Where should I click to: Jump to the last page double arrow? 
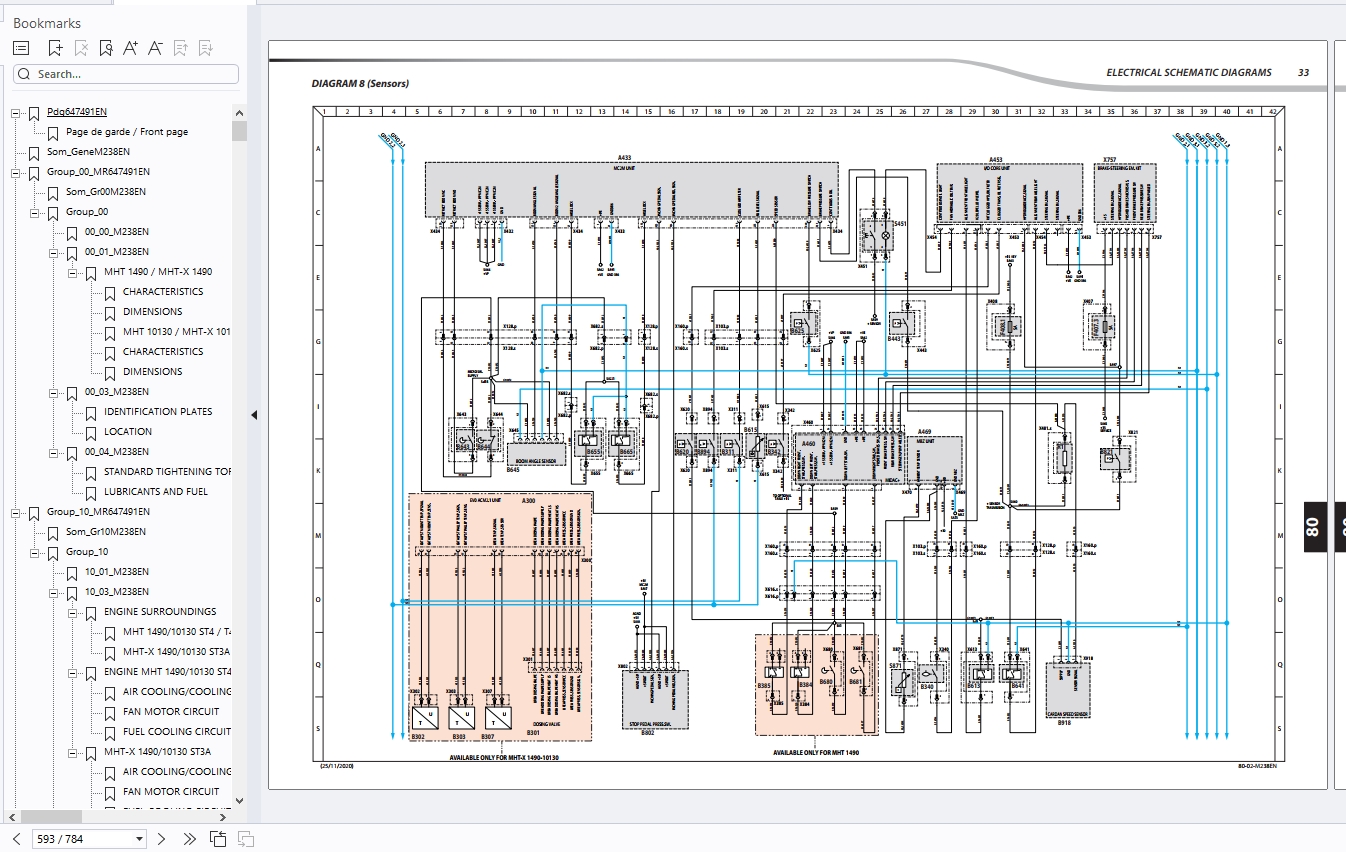(190, 839)
